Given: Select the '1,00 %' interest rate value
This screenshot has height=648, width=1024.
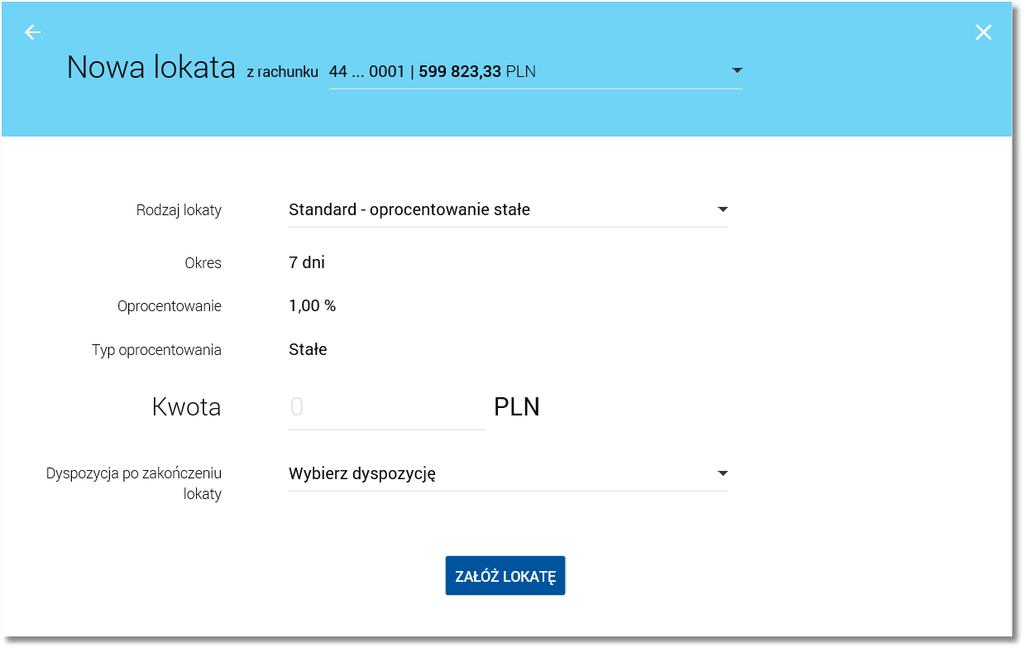Looking at the screenshot, I should 312,306.
